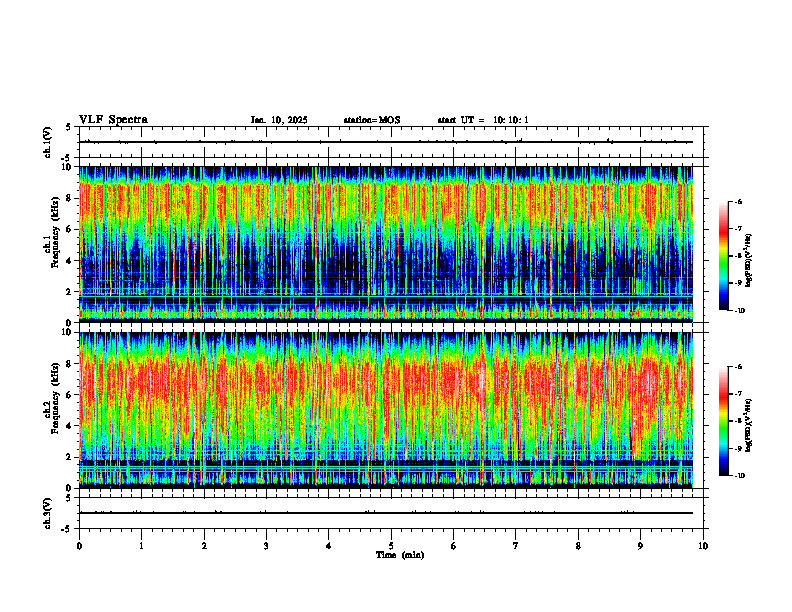792x612 pixels.
Task: Click time-axis tick label "5"
Action: point(391,546)
